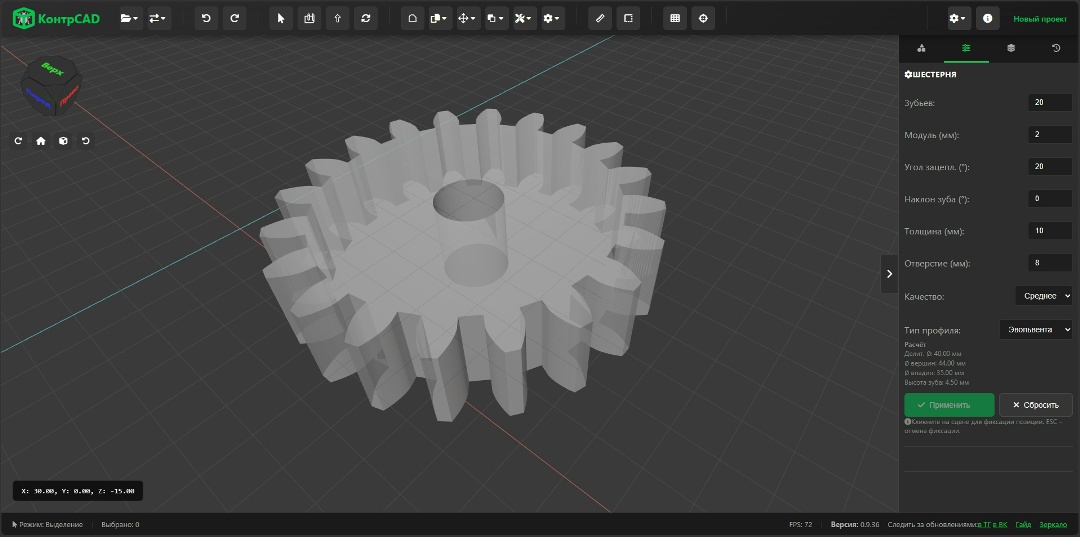Click the Верх face of view cube
Screen dimensions: 1080x537
coord(51,69)
